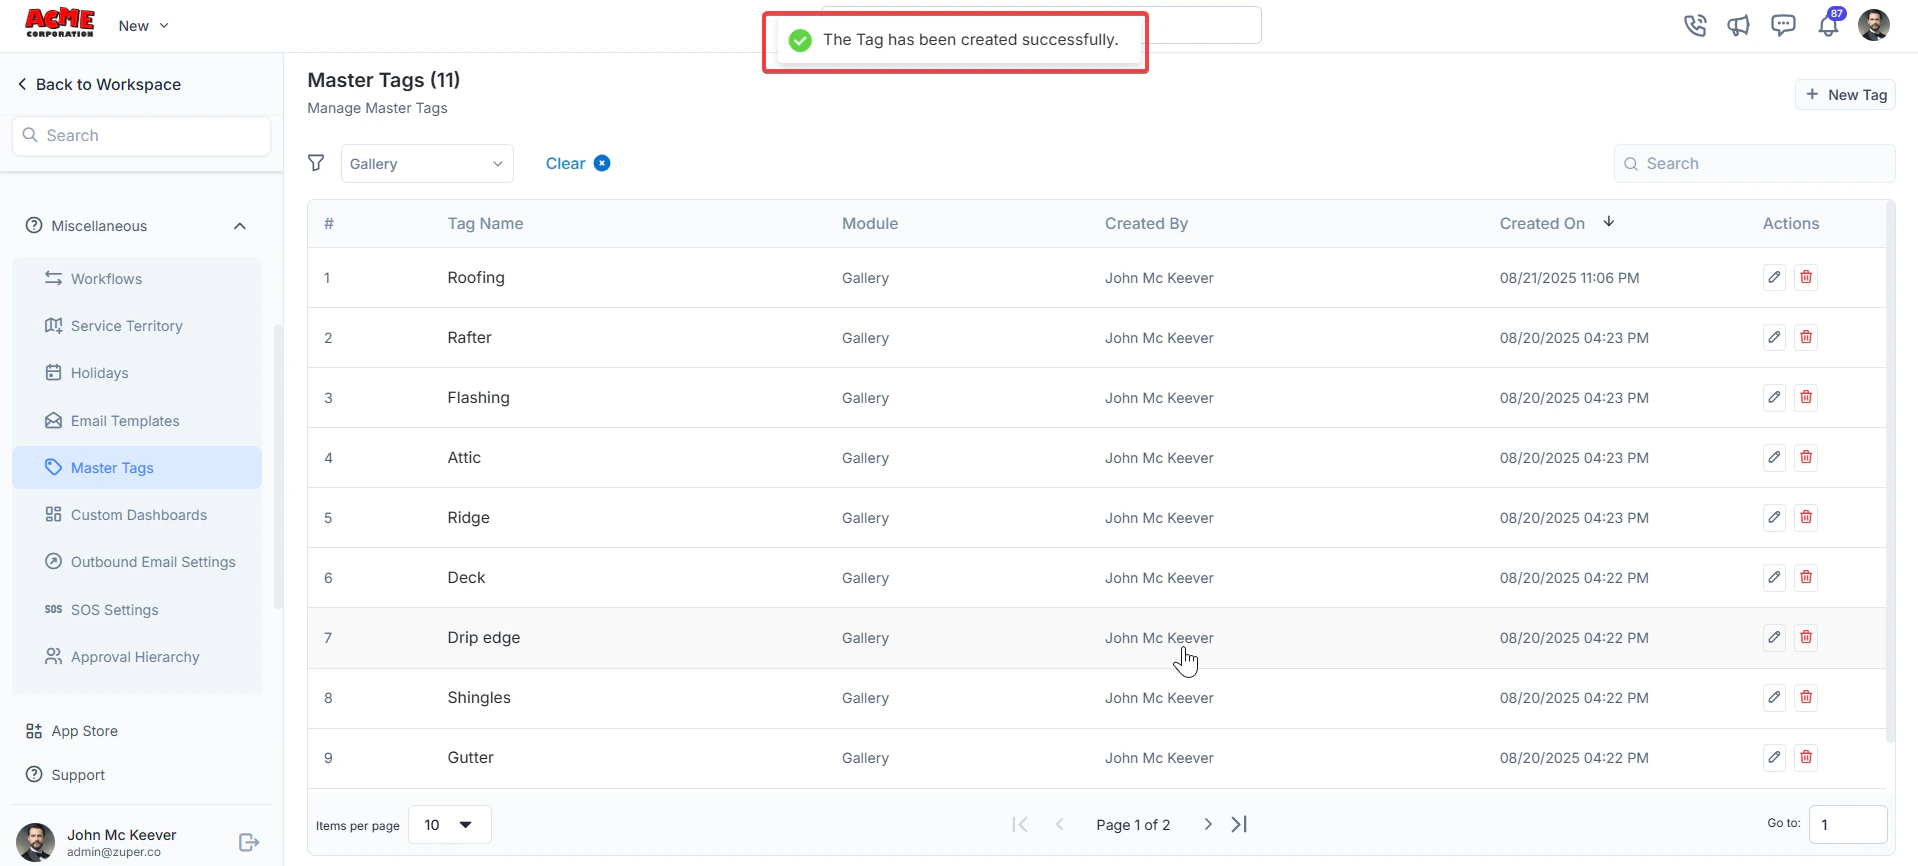Delete the Shingles tag
1918x866 pixels.
1806,697
